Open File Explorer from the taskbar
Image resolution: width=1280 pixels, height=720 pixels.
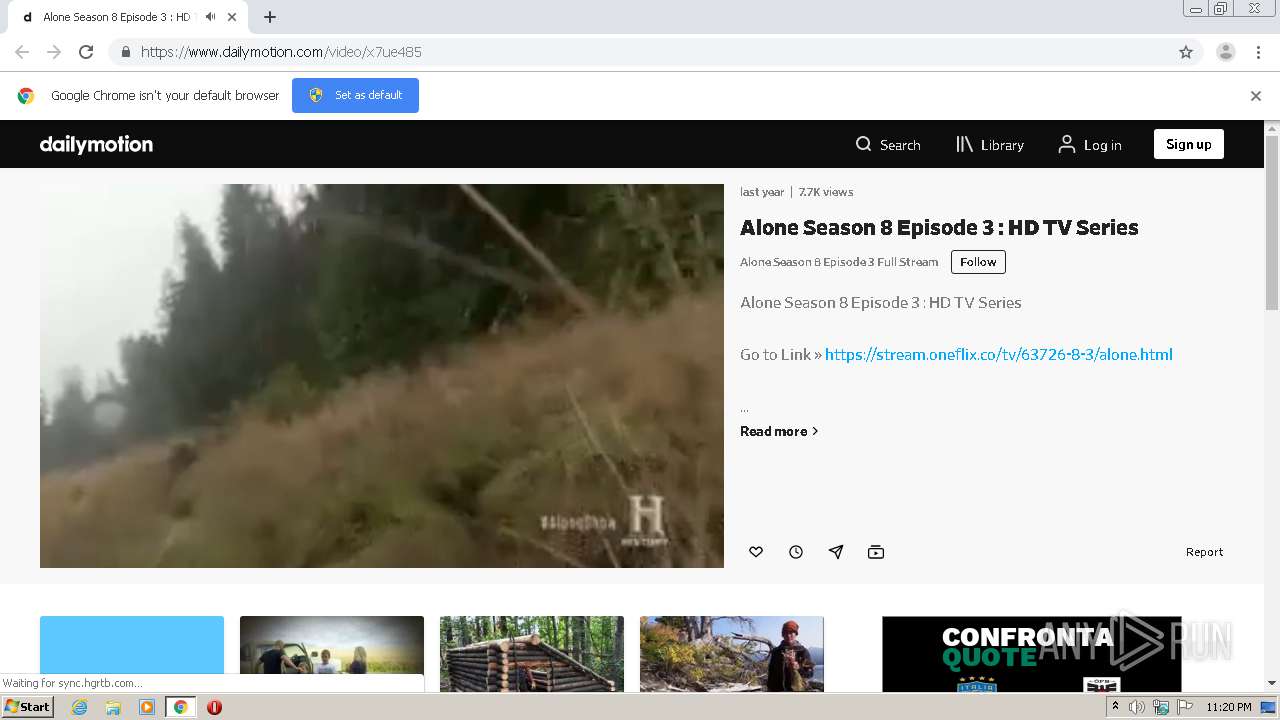pos(113,707)
